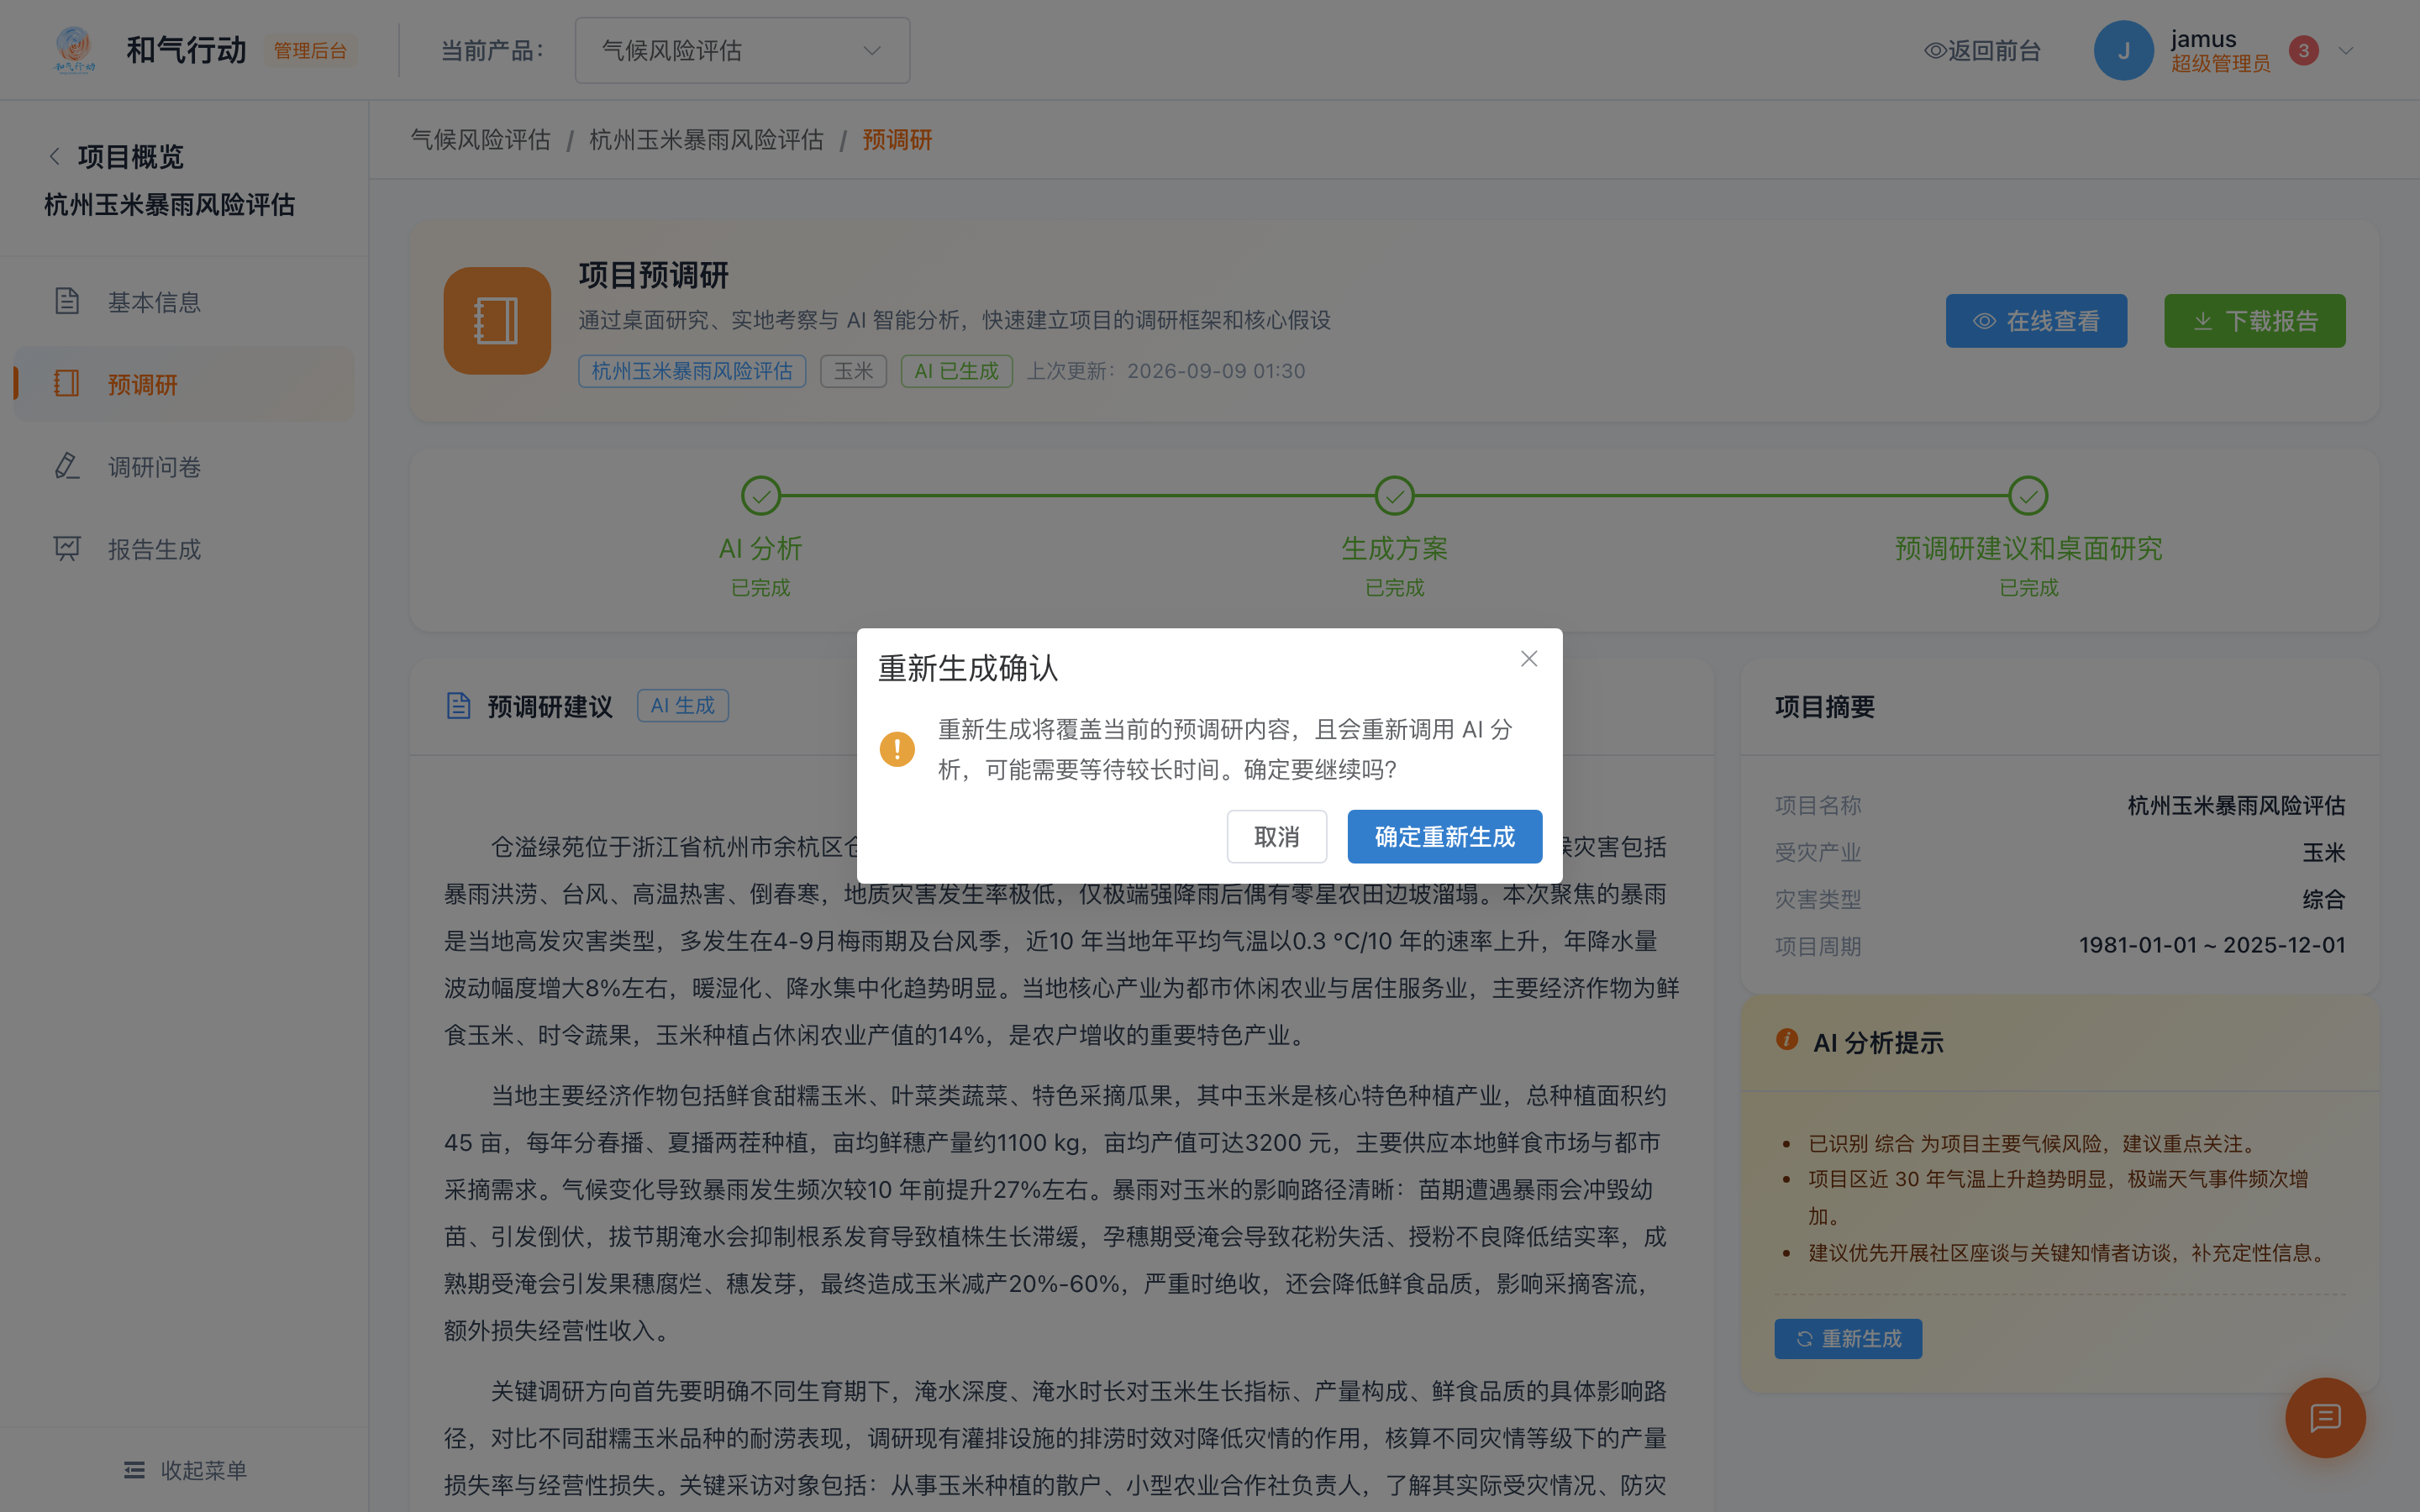Click the refresh icon in 重新生成
This screenshot has width=2420, height=1512.
pos(1804,1338)
